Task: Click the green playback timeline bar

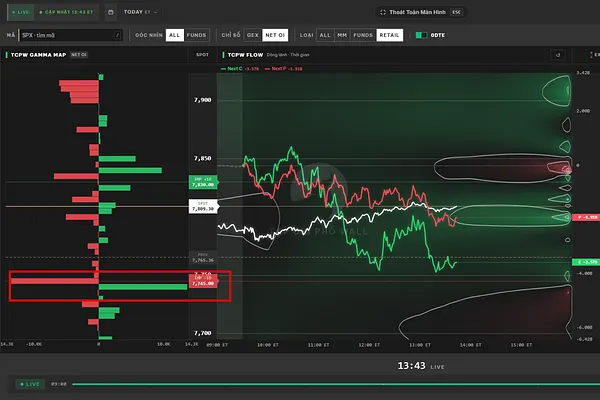Action: (x=336, y=384)
